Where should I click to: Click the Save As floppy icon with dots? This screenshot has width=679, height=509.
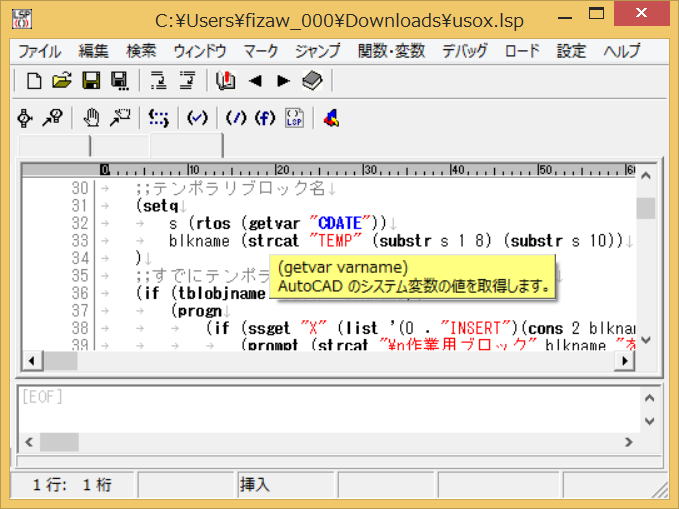click(120, 81)
